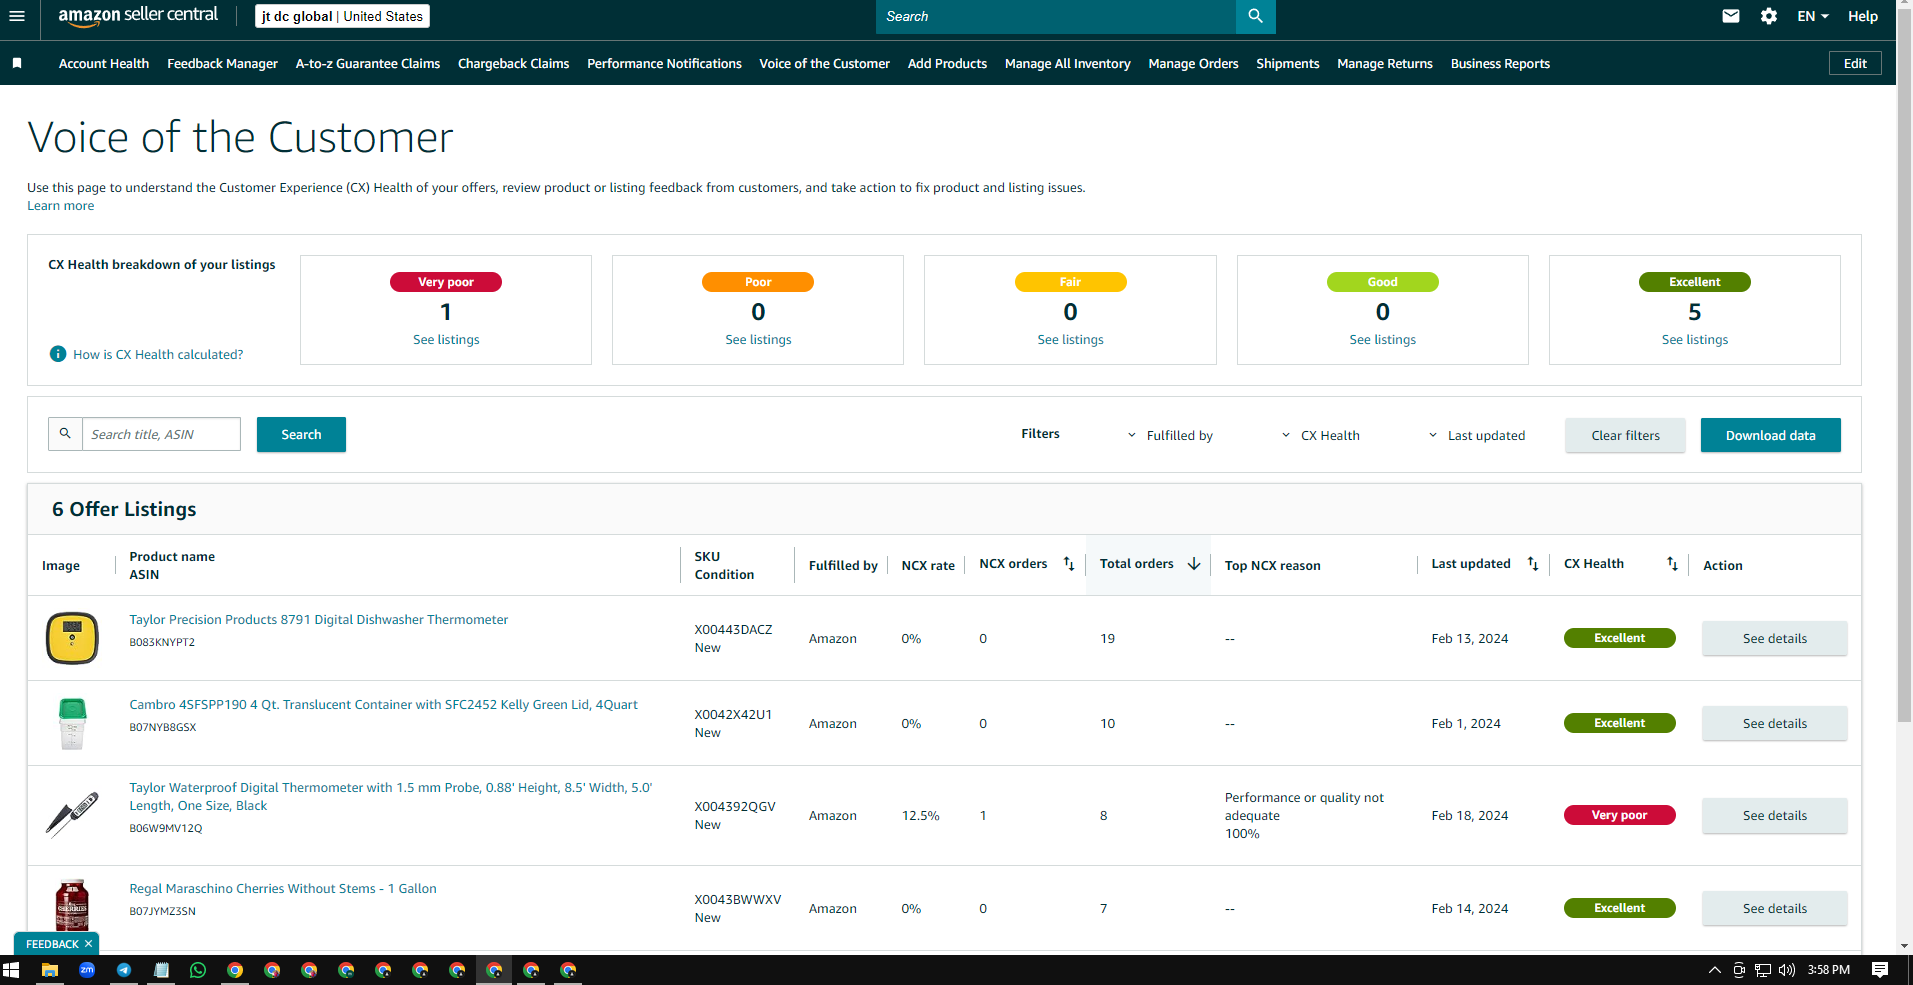This screenshot has width=1913, height=985.
Task: Open the hamburger navigation menu
Action: click(x=16, y=16)
